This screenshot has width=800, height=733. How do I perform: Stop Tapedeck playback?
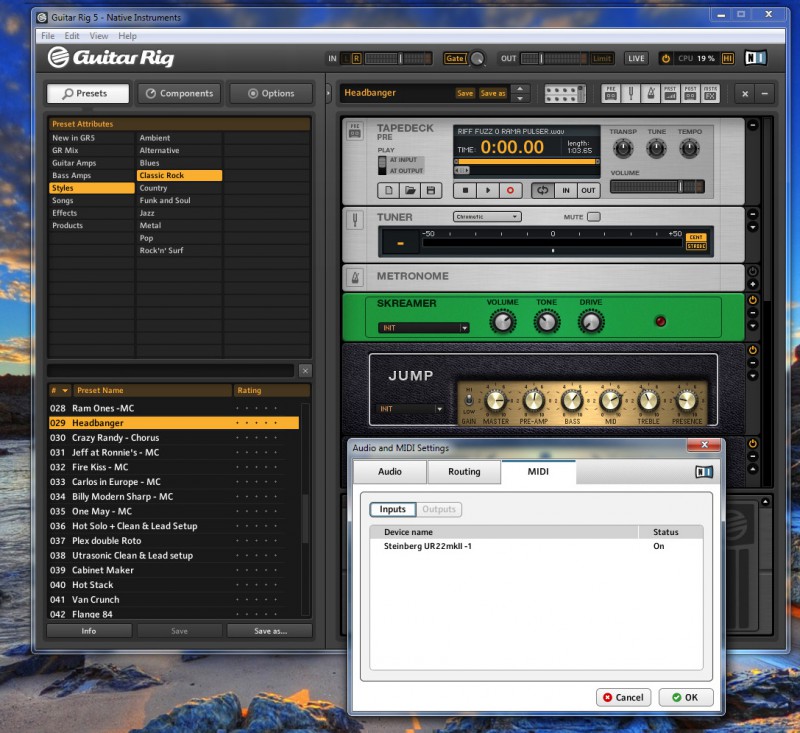(465, 190)
